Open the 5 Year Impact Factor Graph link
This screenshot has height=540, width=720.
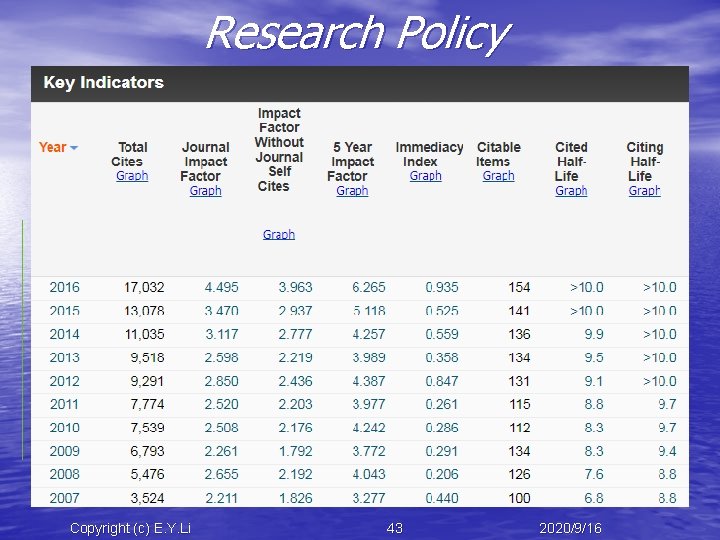point(352,191)
